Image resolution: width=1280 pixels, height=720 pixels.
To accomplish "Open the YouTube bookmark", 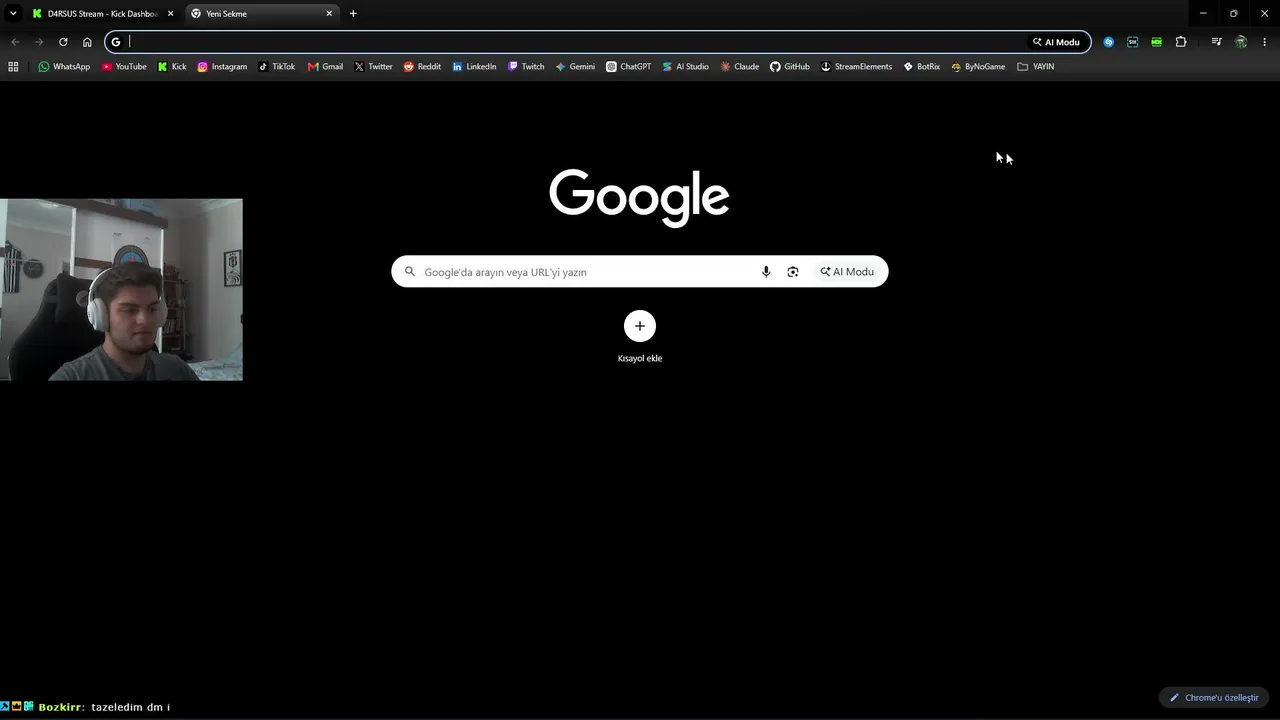I will [124, 67].
